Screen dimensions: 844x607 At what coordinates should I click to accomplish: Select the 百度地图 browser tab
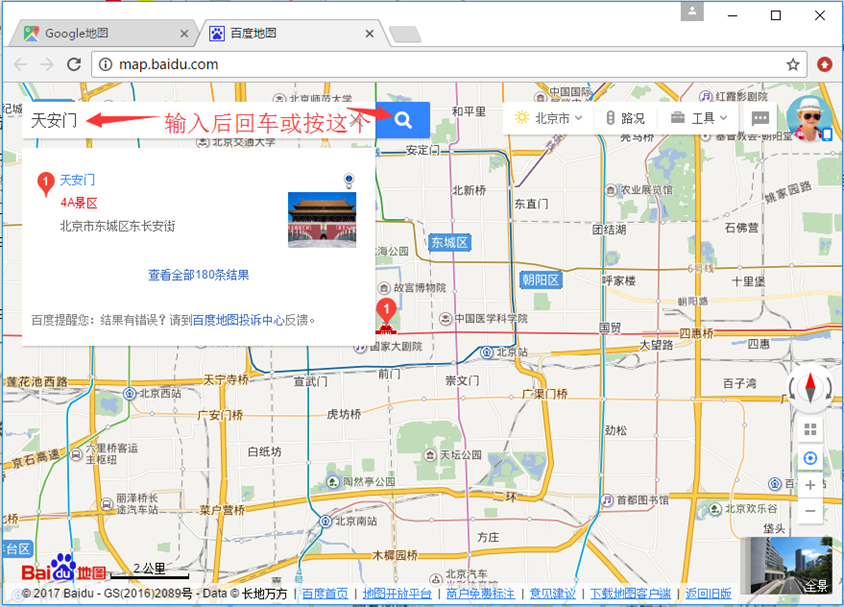[x=291, y=33]
